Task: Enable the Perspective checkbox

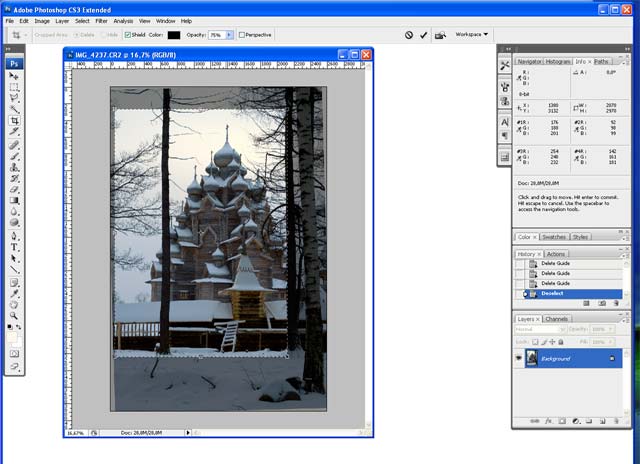Action: tap(242, 34)
